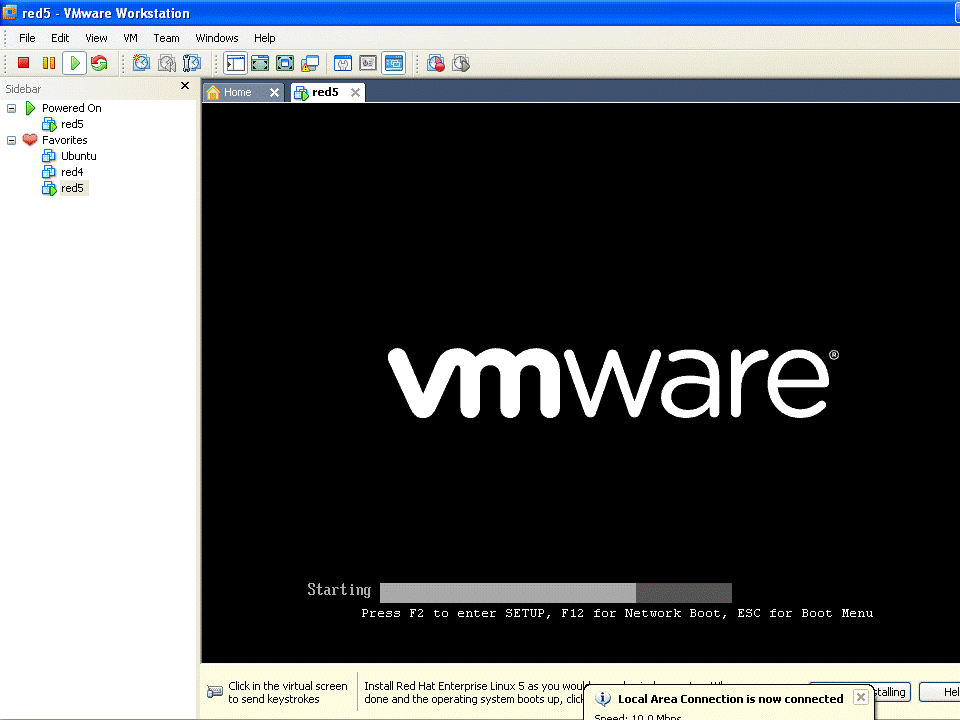Click the Favorites heart icon
Image resolution: width=960 pixels, height=720 pixels.
(x=30, y=140)
